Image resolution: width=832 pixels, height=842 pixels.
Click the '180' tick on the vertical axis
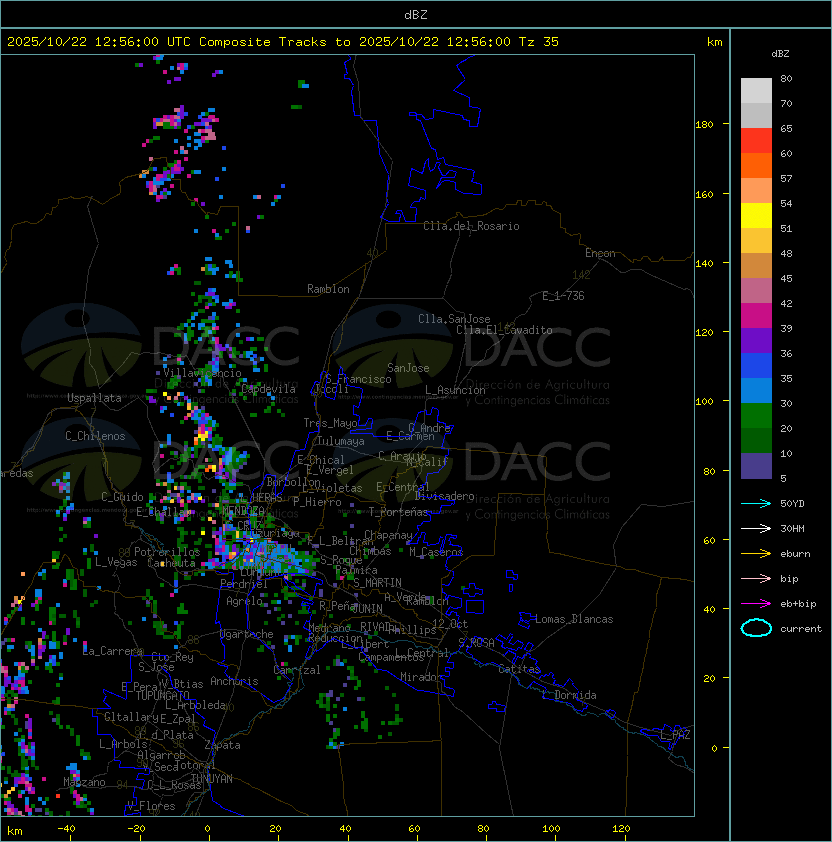(704, 125)
